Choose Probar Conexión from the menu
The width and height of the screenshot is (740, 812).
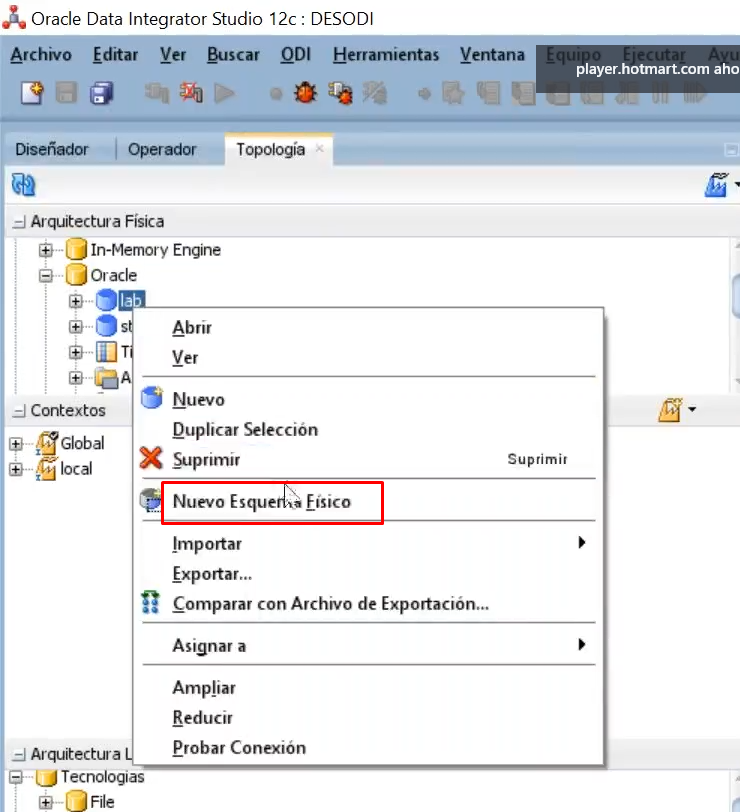click(239, 748)
